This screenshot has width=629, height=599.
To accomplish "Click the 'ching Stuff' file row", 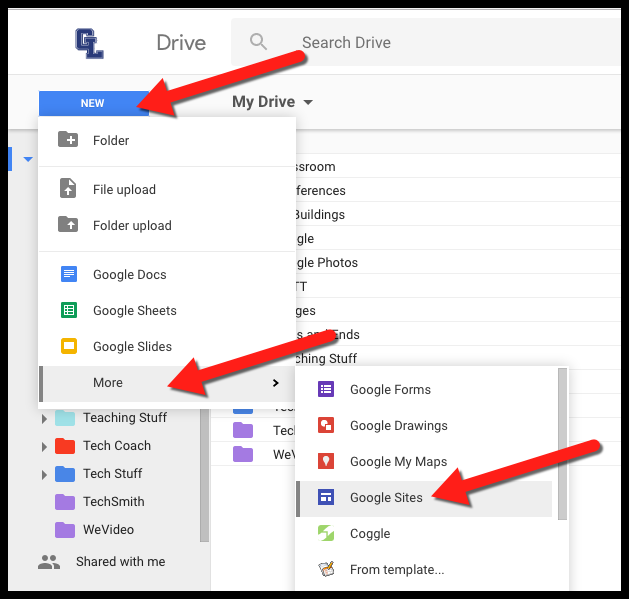I will coord(457,358).
